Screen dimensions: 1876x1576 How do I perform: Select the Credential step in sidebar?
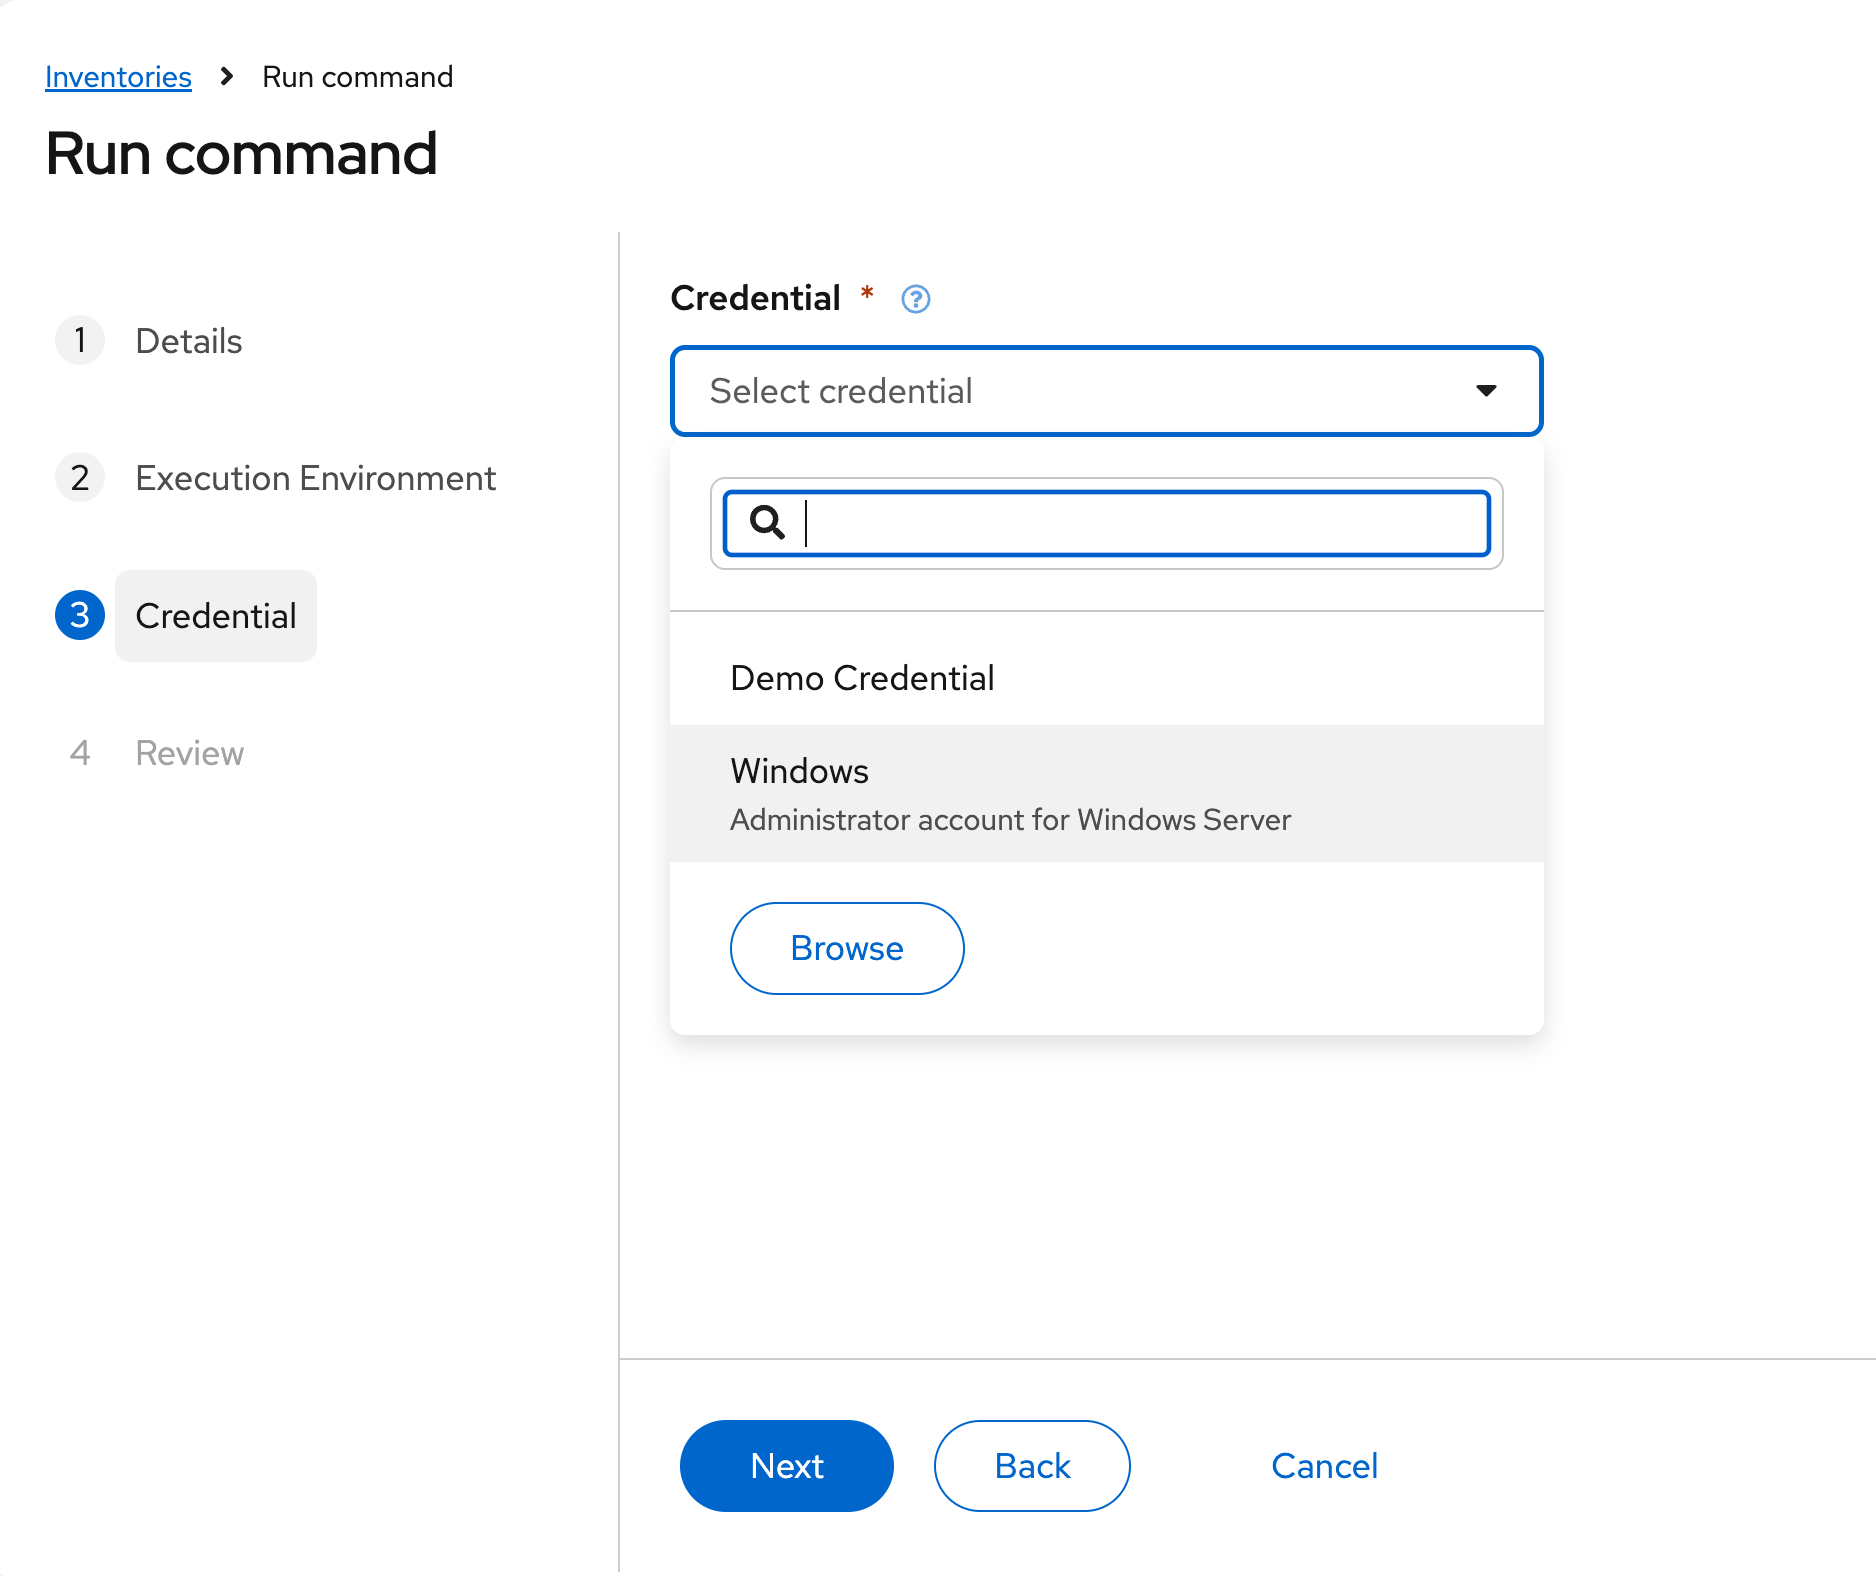point(216,616)
